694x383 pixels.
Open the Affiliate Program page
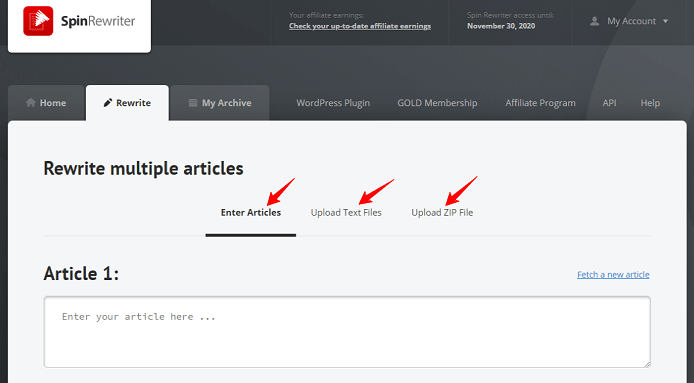[540, 103]
